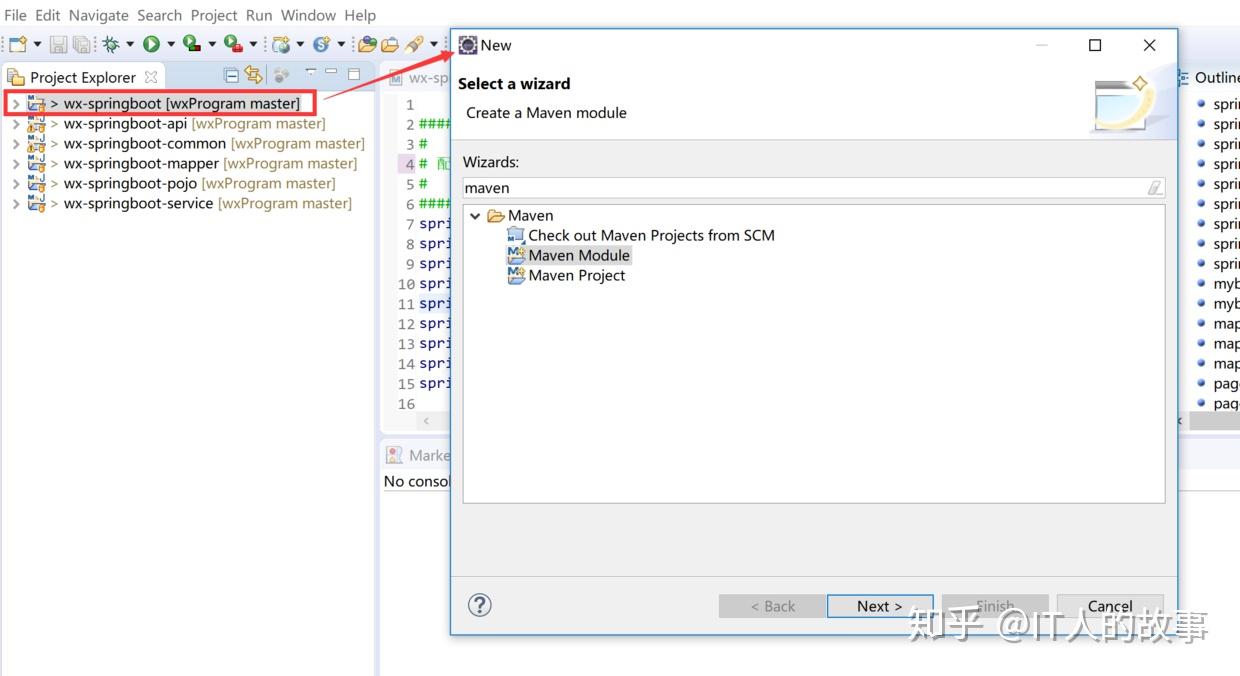1240x676 pixels.
Task: Click the Next button
Action: 880,606
